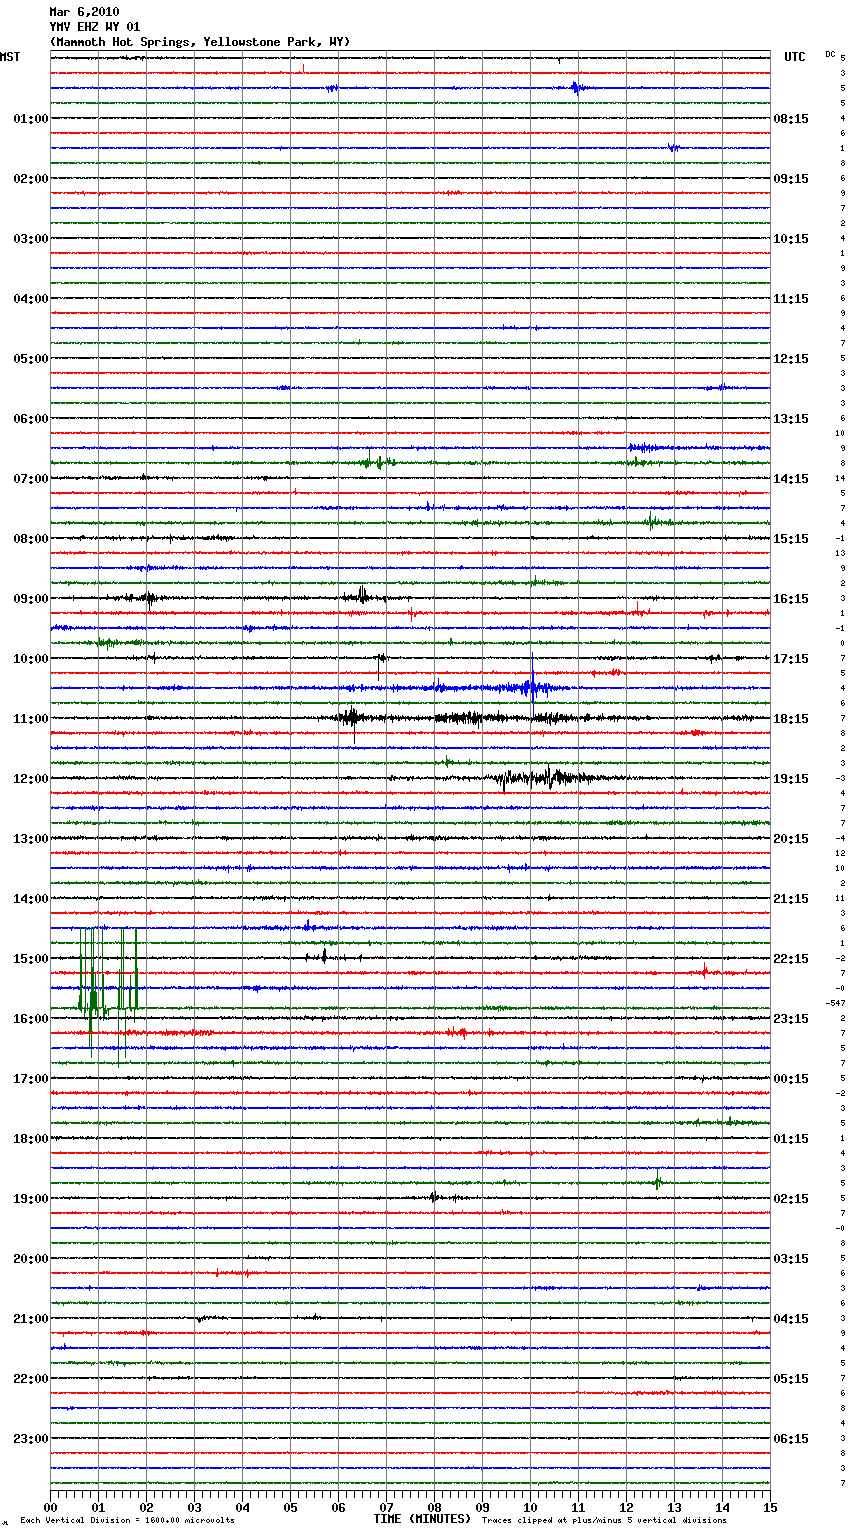
Task: Select the 12:00 MST time label
Action: [x=31, y=779]
